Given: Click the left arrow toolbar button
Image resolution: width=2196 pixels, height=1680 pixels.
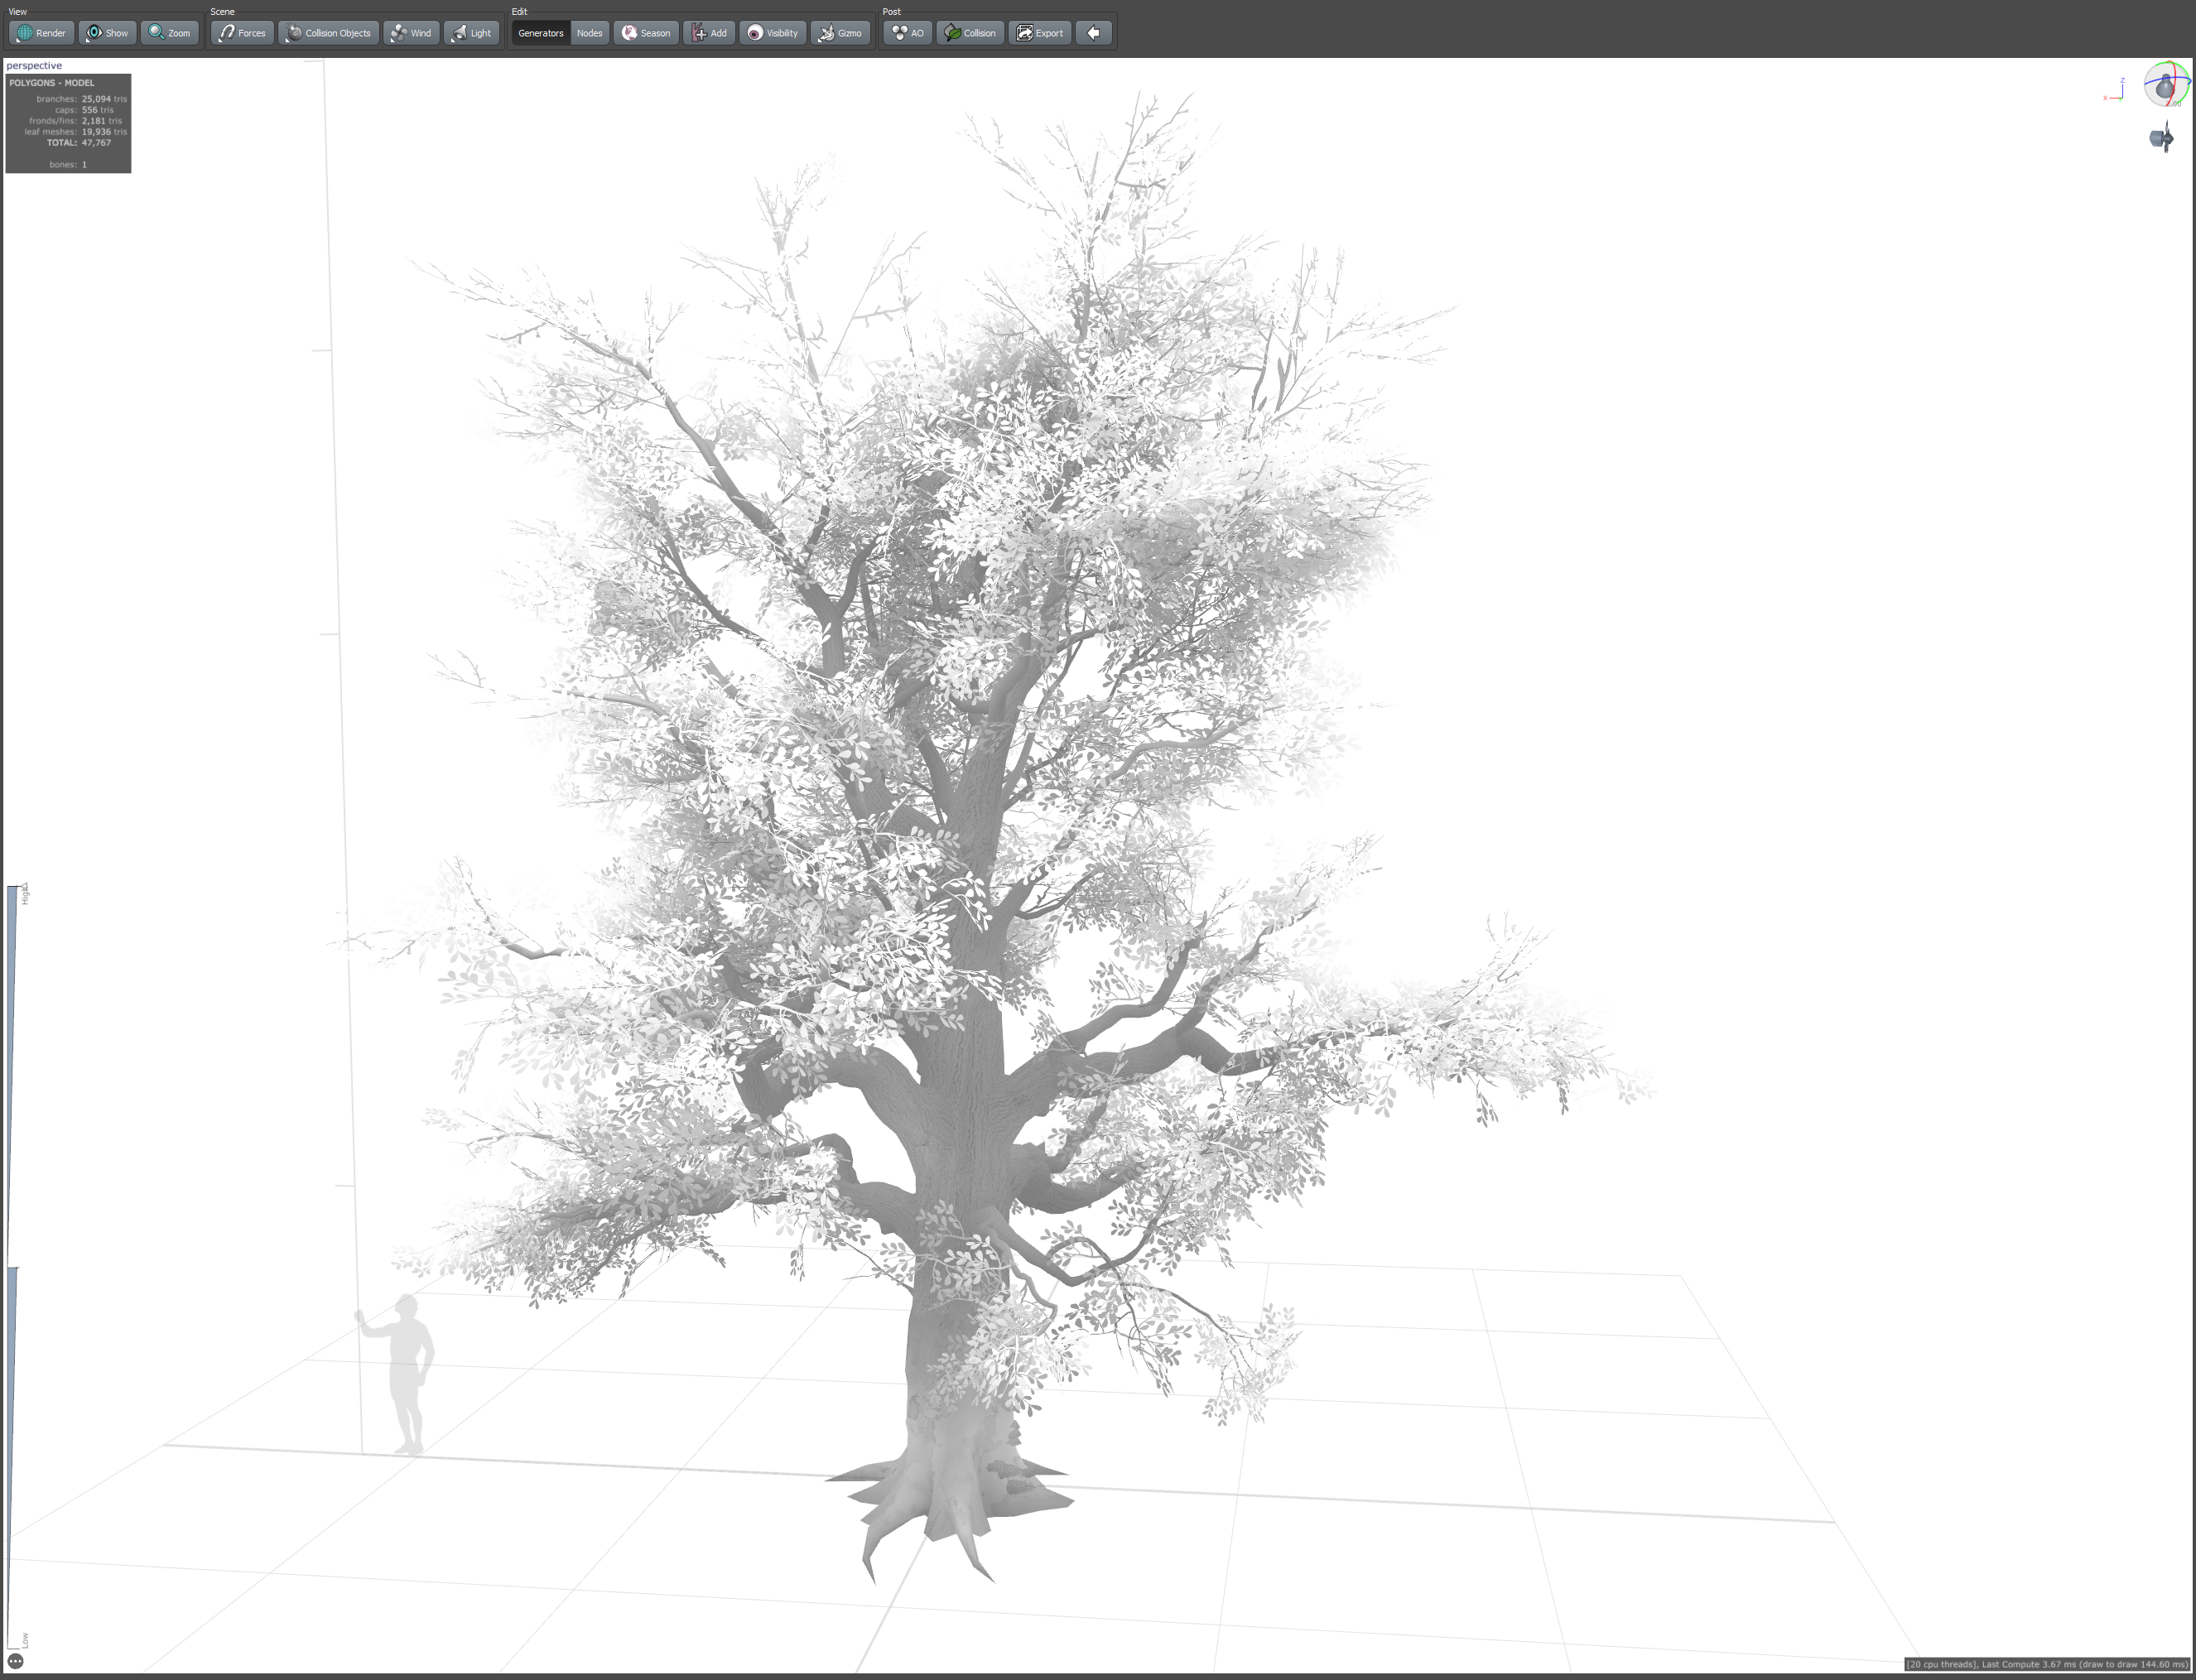Looking at the screenshot, I should (x=1094, y=33).
